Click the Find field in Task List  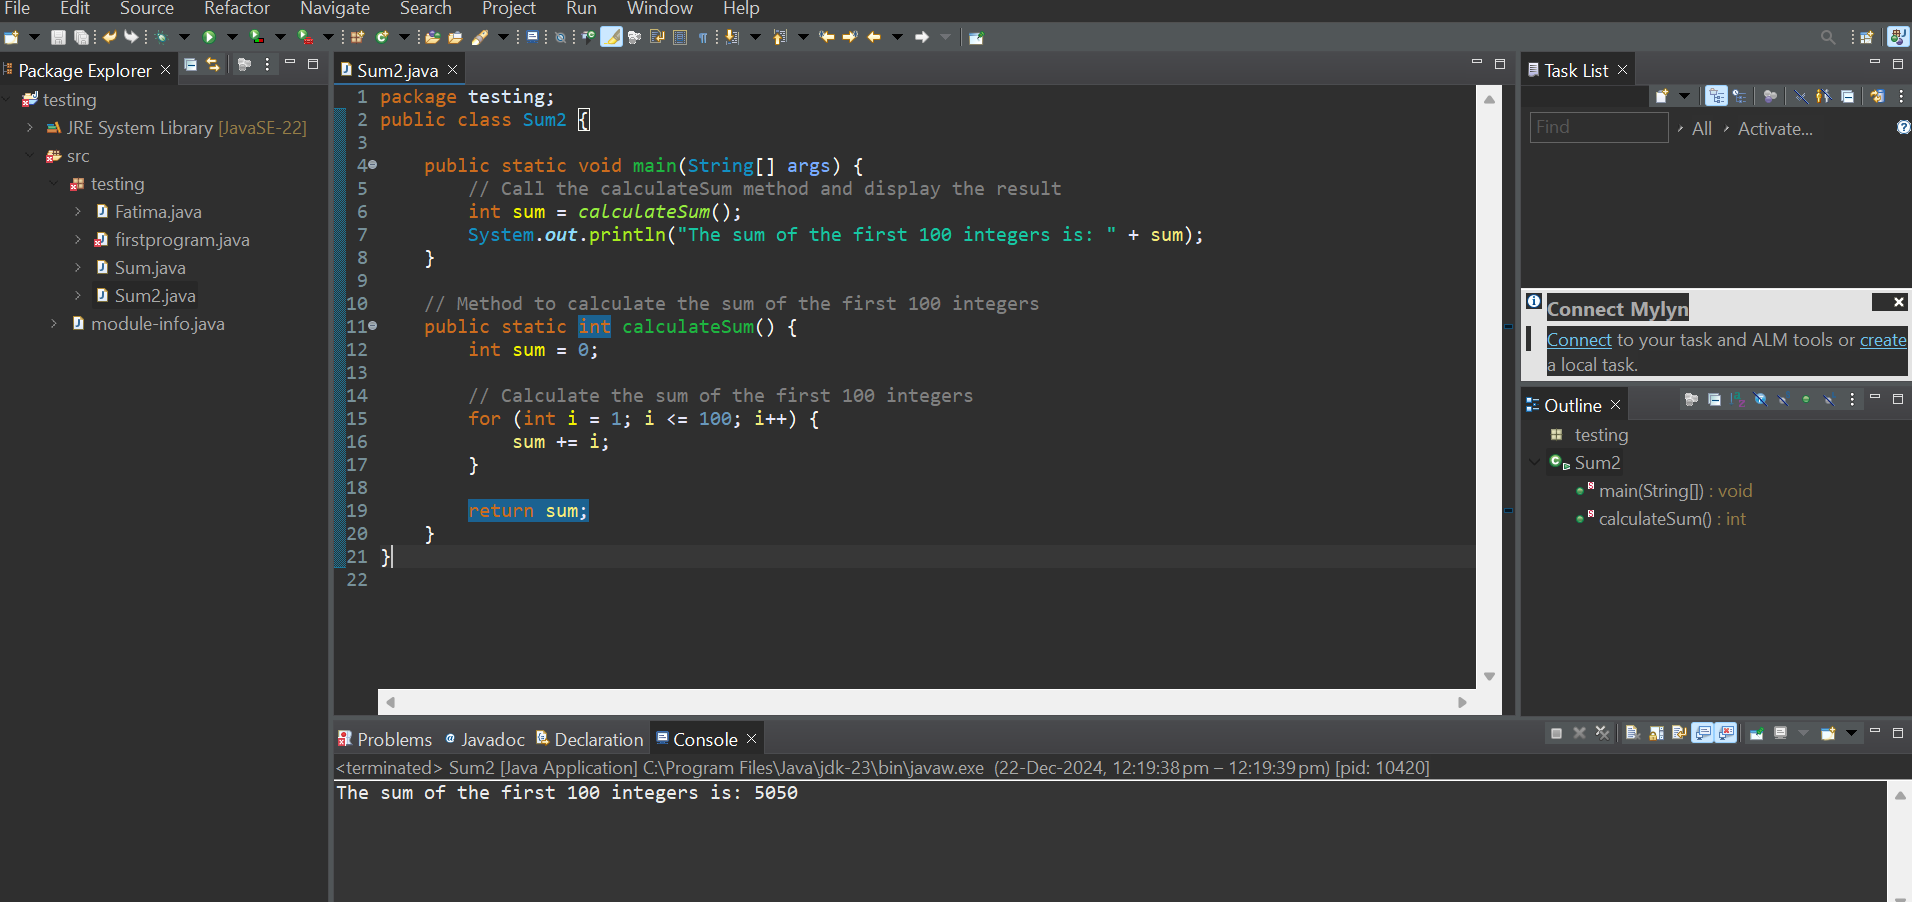1598,128
